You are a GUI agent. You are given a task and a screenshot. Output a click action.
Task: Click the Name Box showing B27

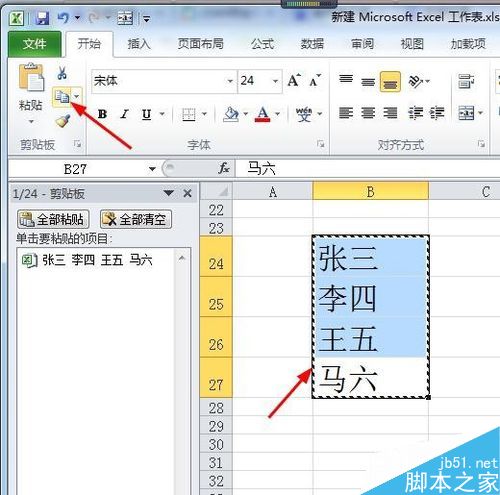(x=75, y=169)
